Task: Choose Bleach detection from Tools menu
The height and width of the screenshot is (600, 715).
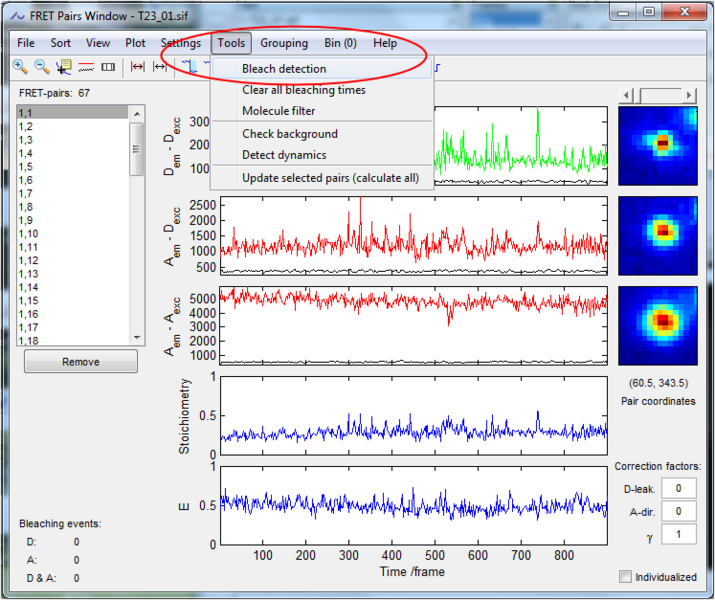Action: click(284, 69)
